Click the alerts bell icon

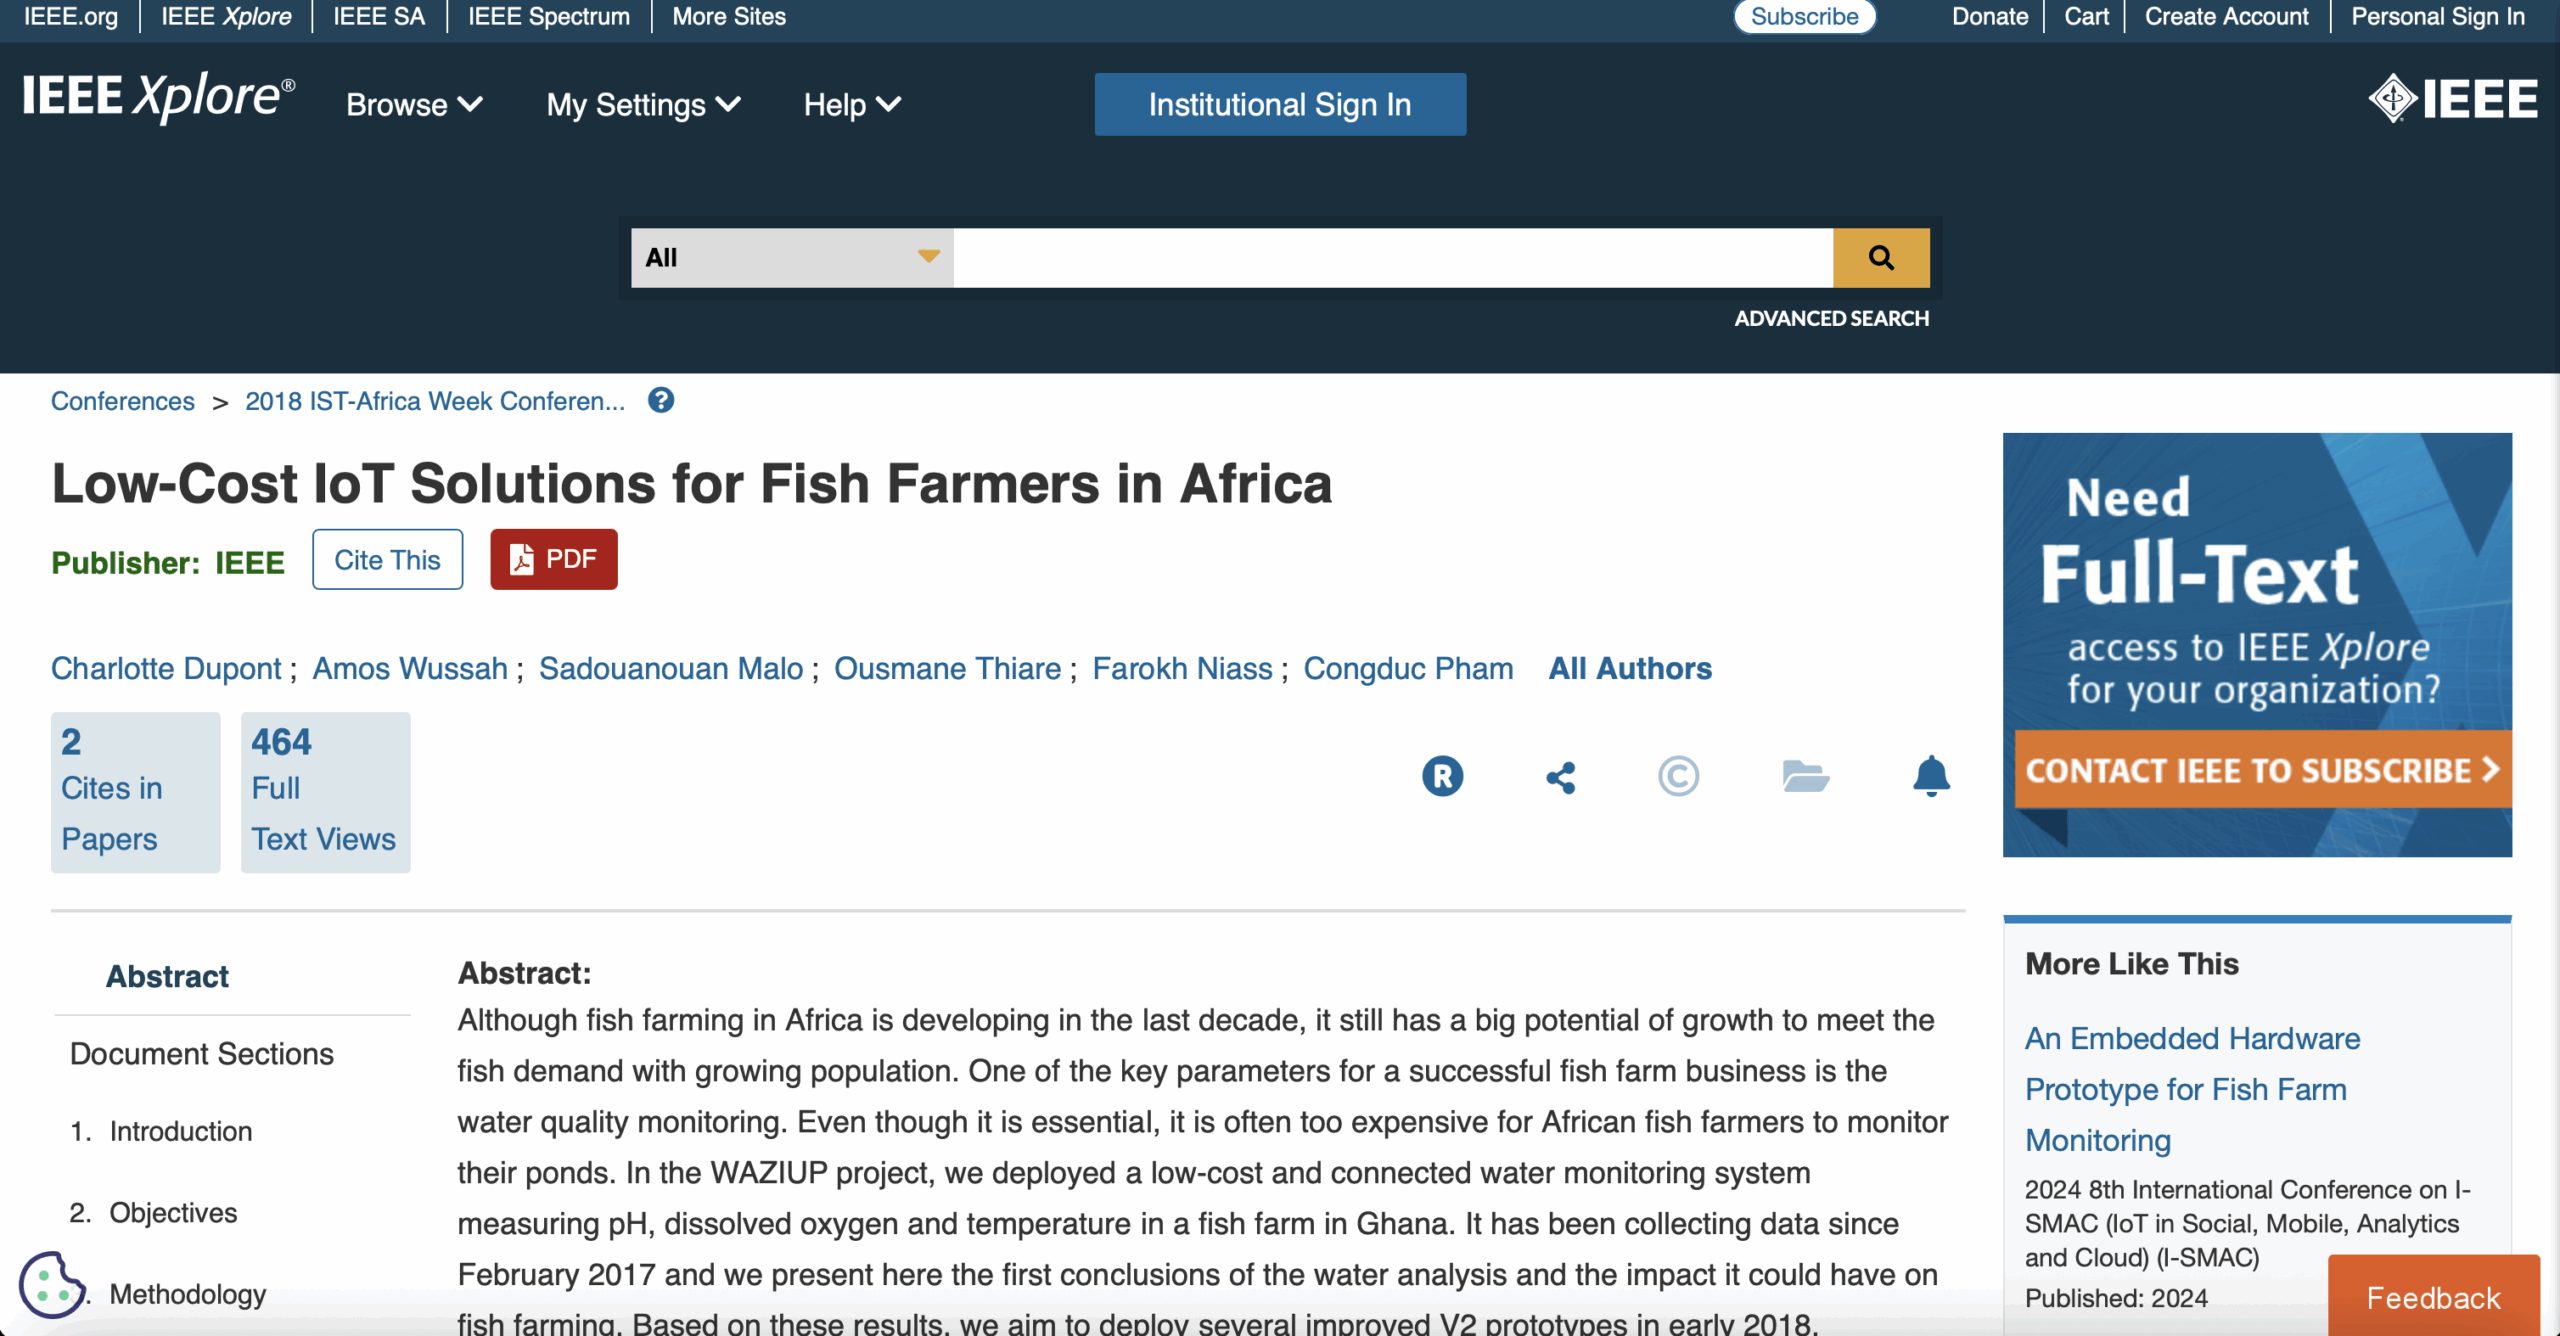(1931, 776)
